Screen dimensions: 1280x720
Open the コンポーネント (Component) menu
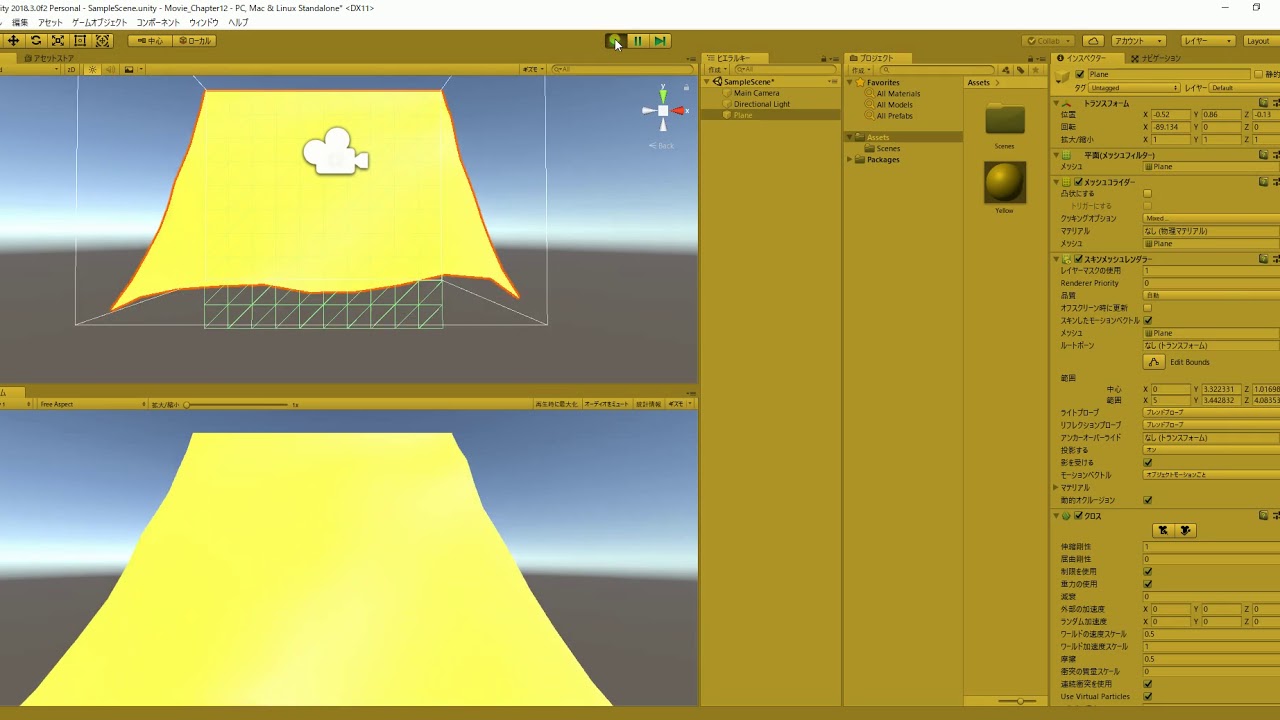(x=158, y=22)
